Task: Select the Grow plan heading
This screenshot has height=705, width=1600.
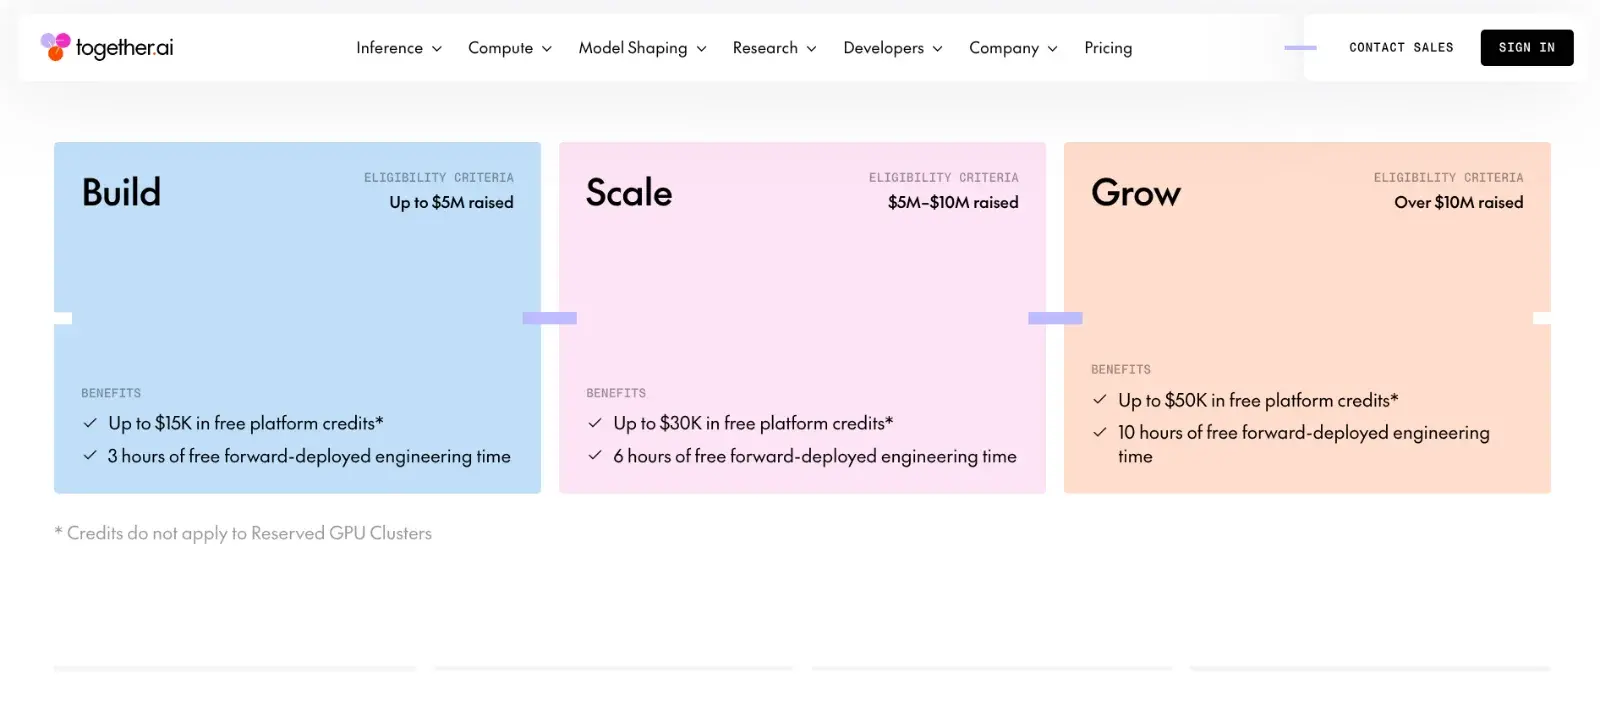Action: click(x=1136, y=192)
